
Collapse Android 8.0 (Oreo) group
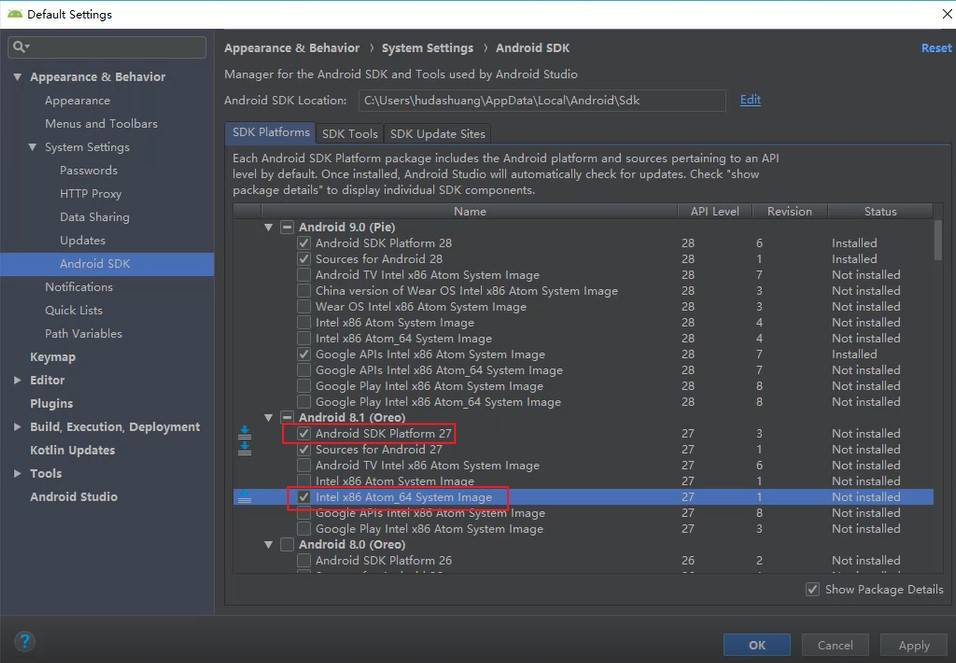point(268,544)
